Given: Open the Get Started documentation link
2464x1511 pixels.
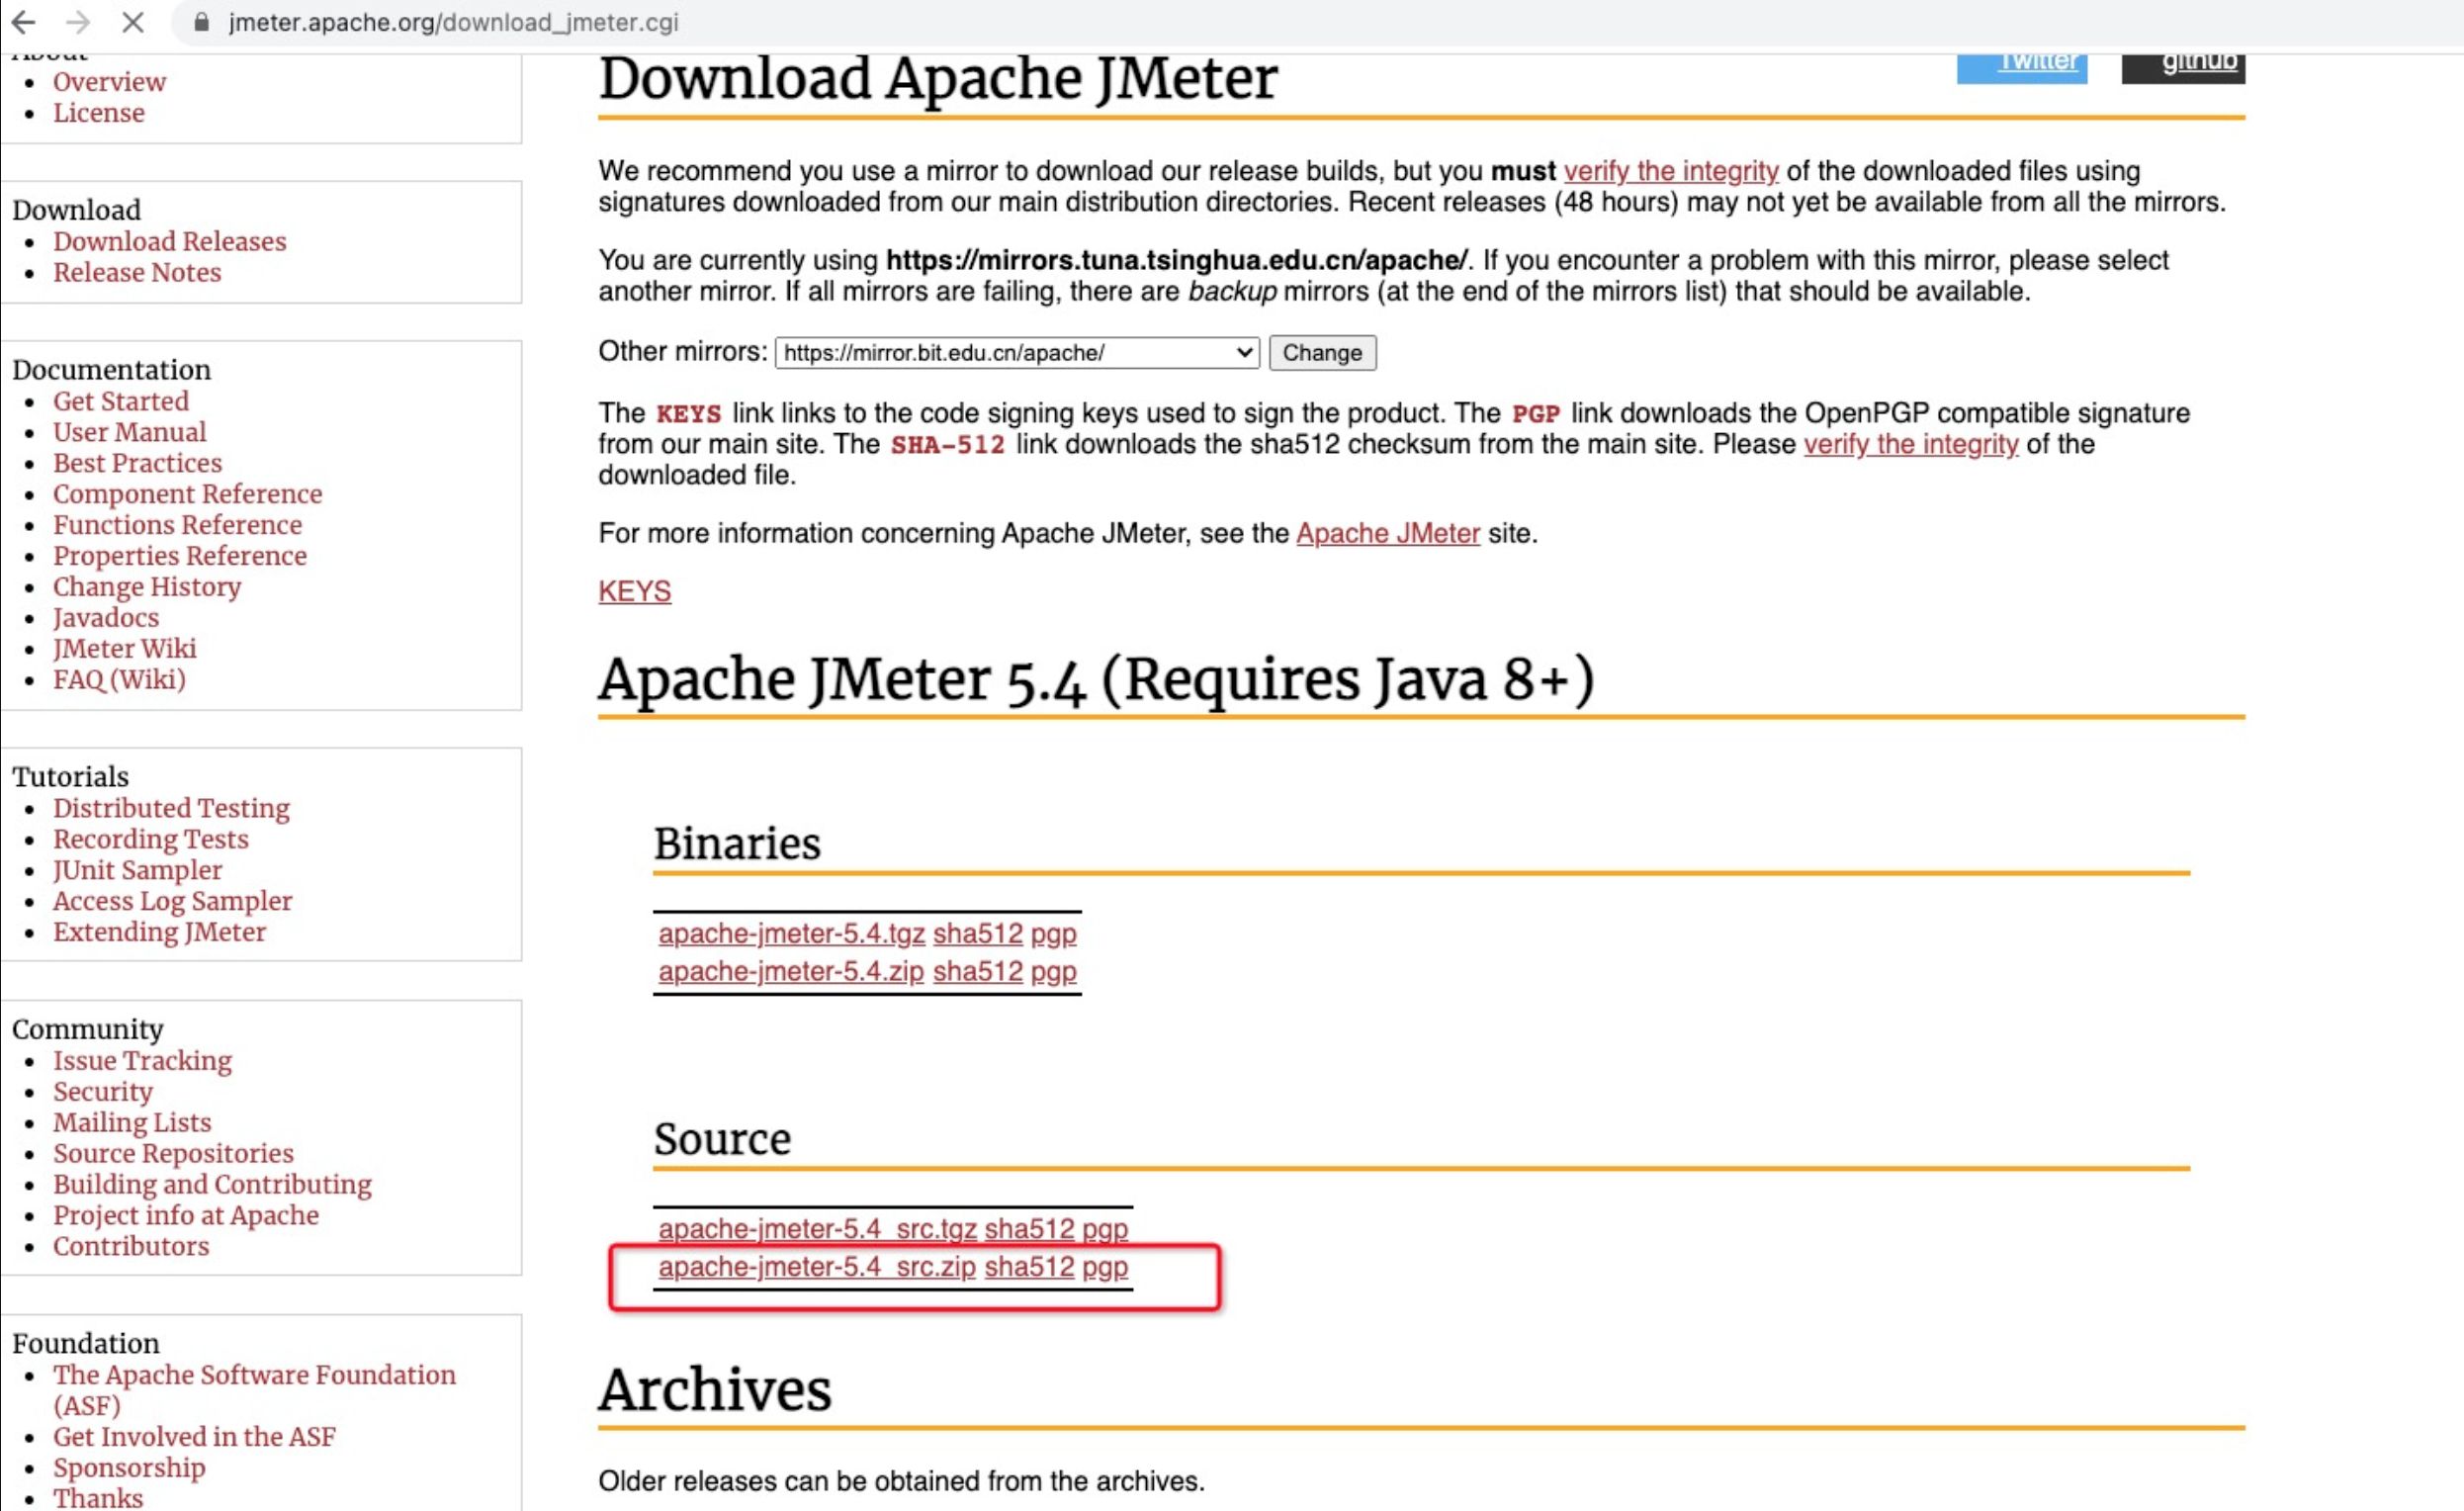Looking at the screenshot, I should (121, 402).
